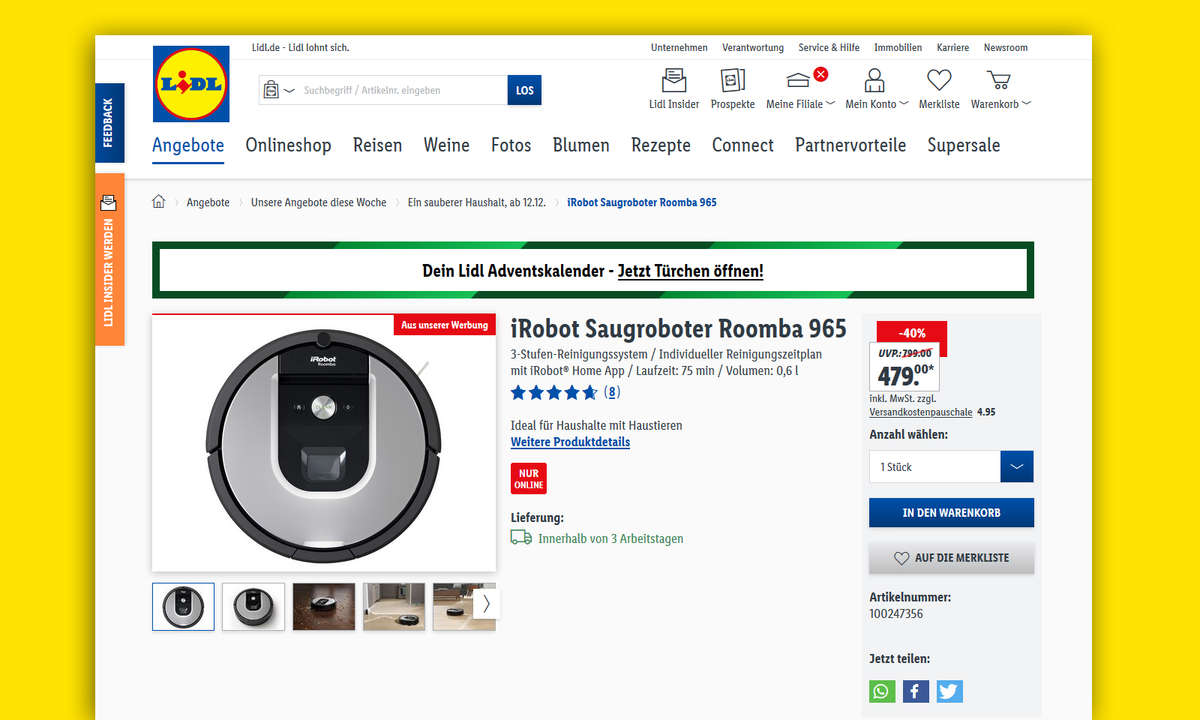Click Innerhalb von 3 Arbeitstagen text
Screen dimensions: 1200x720
611,538
